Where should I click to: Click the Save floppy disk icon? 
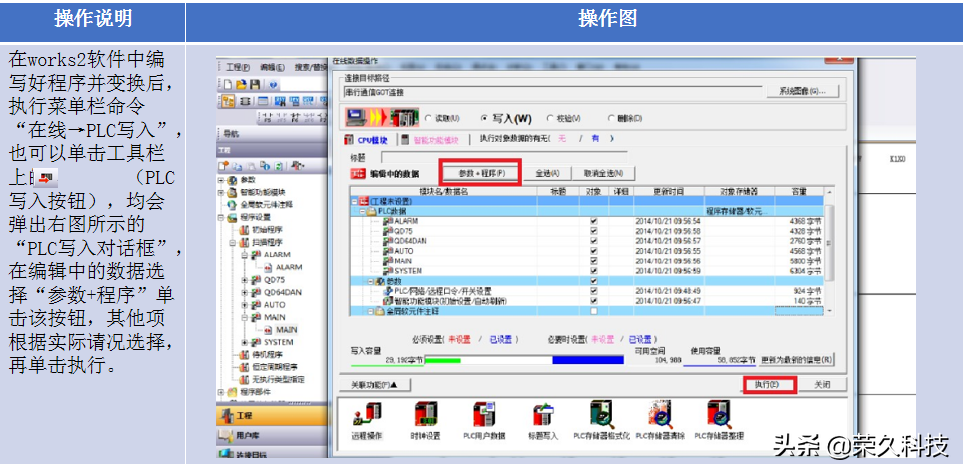(254, 84)
